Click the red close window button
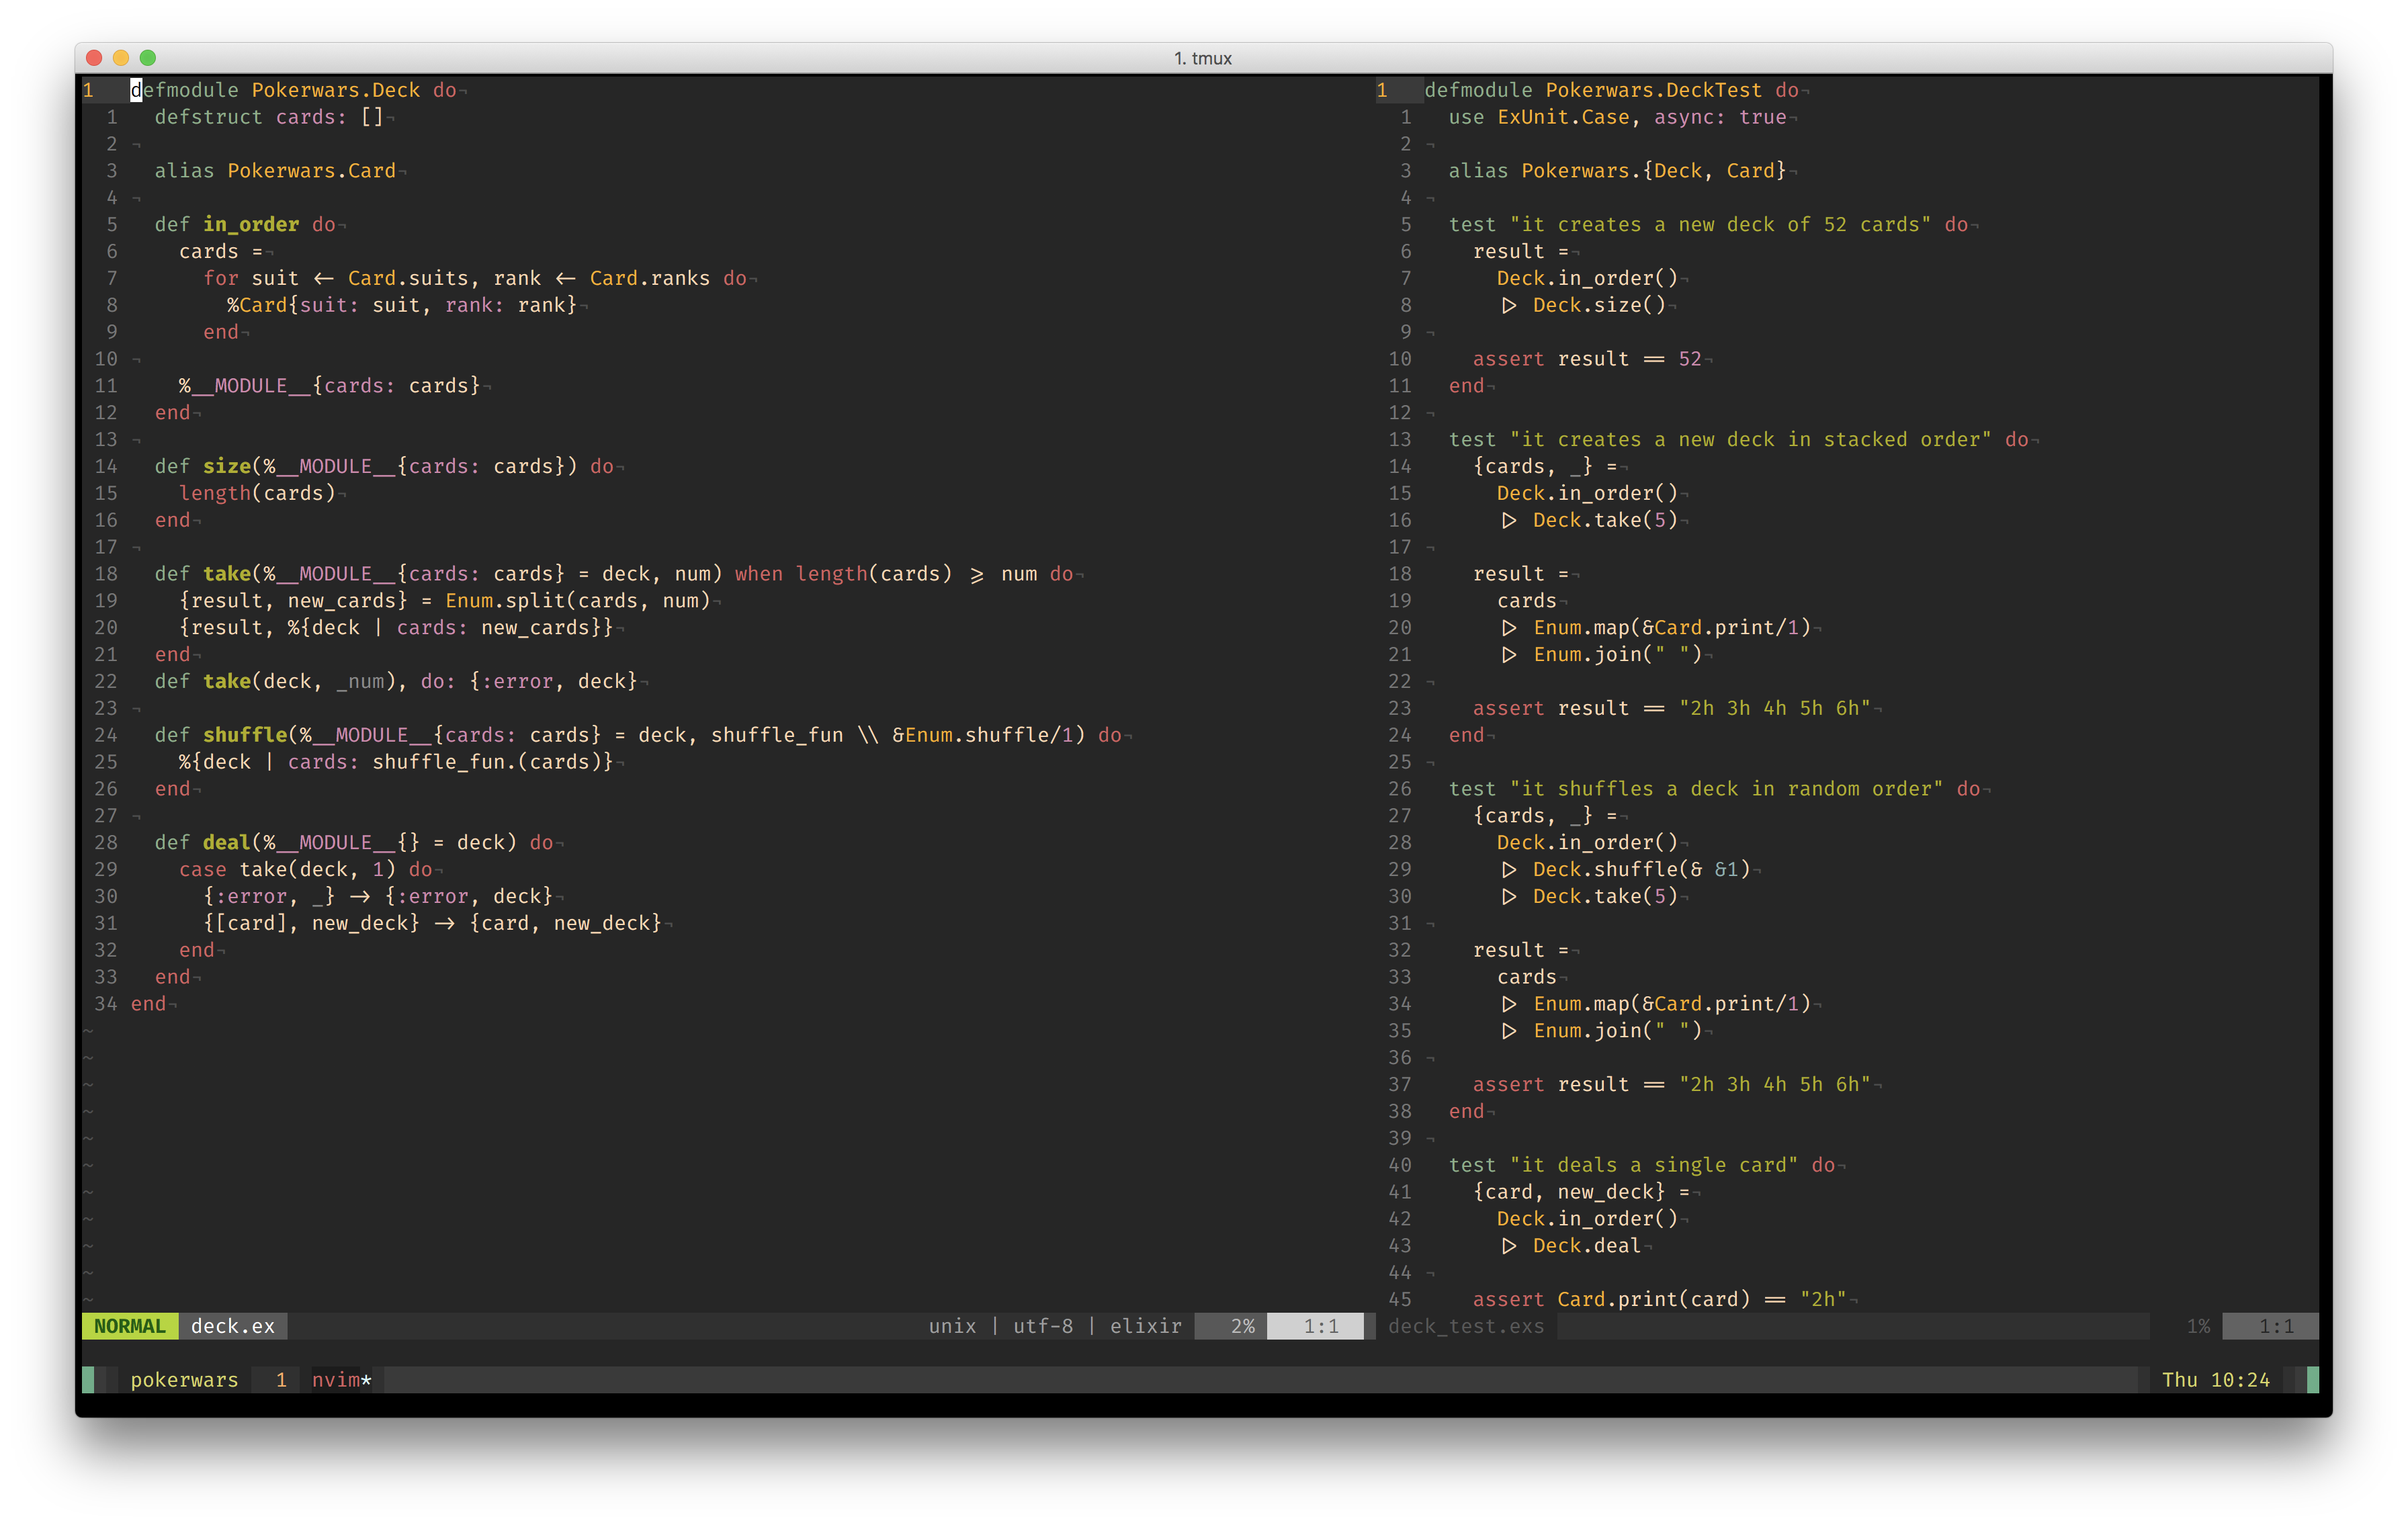Viewport: 2408px width, 1525px height. [94, 58]
